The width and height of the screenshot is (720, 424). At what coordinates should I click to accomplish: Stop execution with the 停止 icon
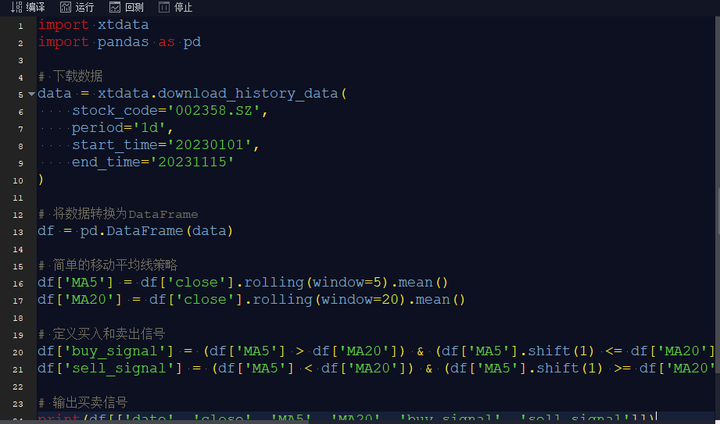click(164, 7)
